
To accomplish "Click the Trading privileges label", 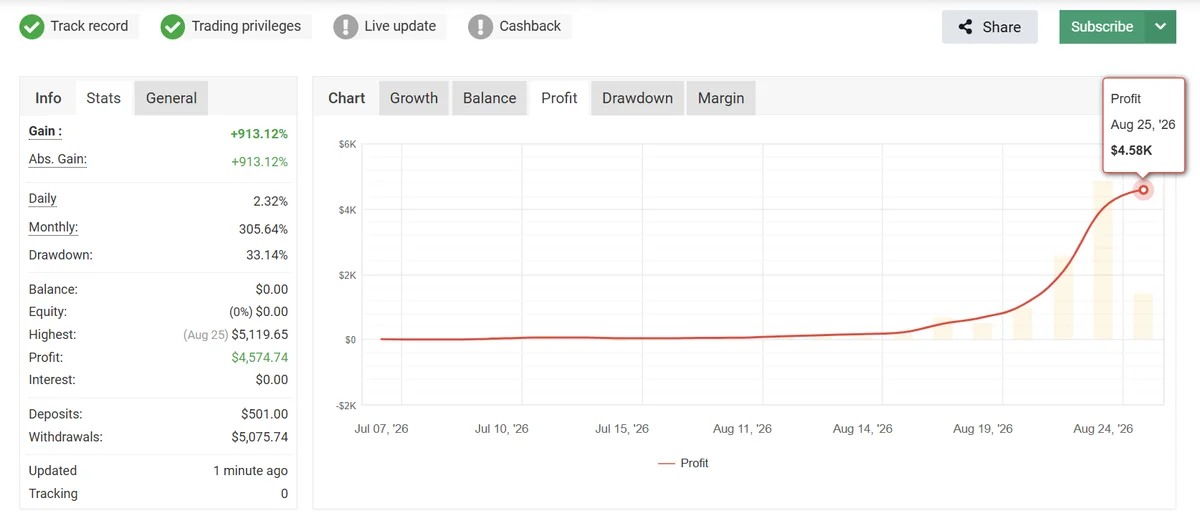I will click(x=246, y=27).
